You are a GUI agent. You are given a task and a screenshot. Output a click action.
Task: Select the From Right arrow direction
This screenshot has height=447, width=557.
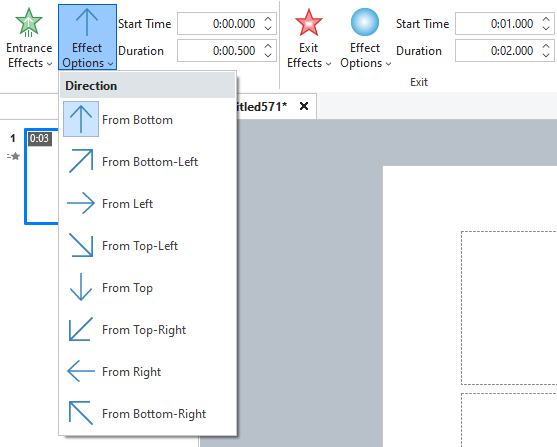click(147, 371)
